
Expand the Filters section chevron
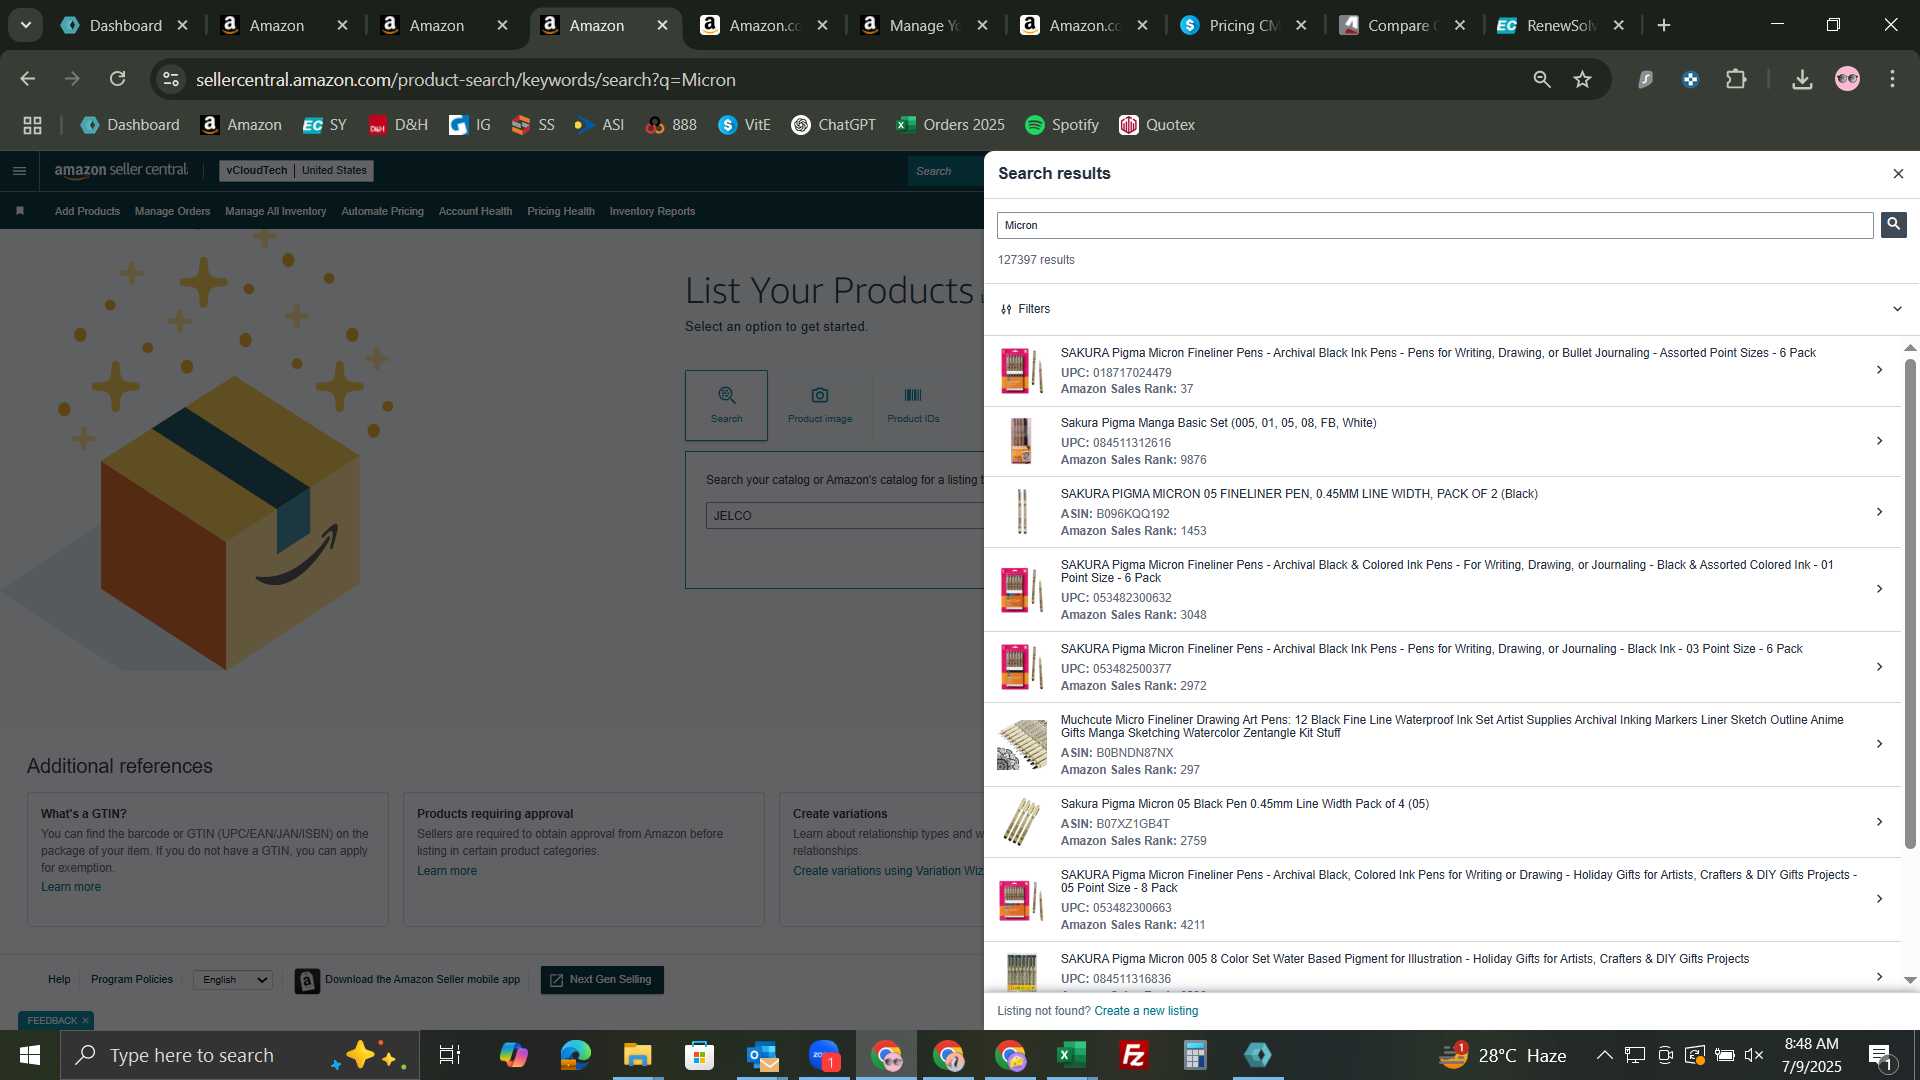pyautogui.click(x=1897, y=309)
